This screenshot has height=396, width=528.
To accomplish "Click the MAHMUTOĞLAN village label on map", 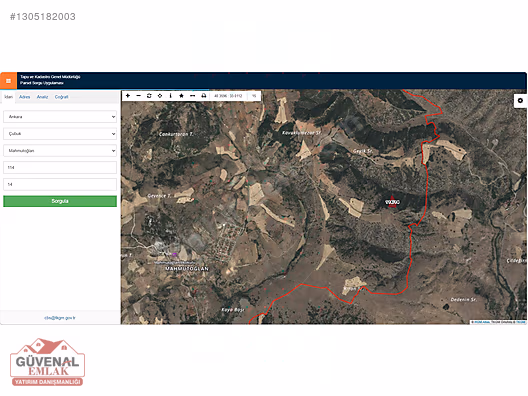I will [x=187, y=269].
